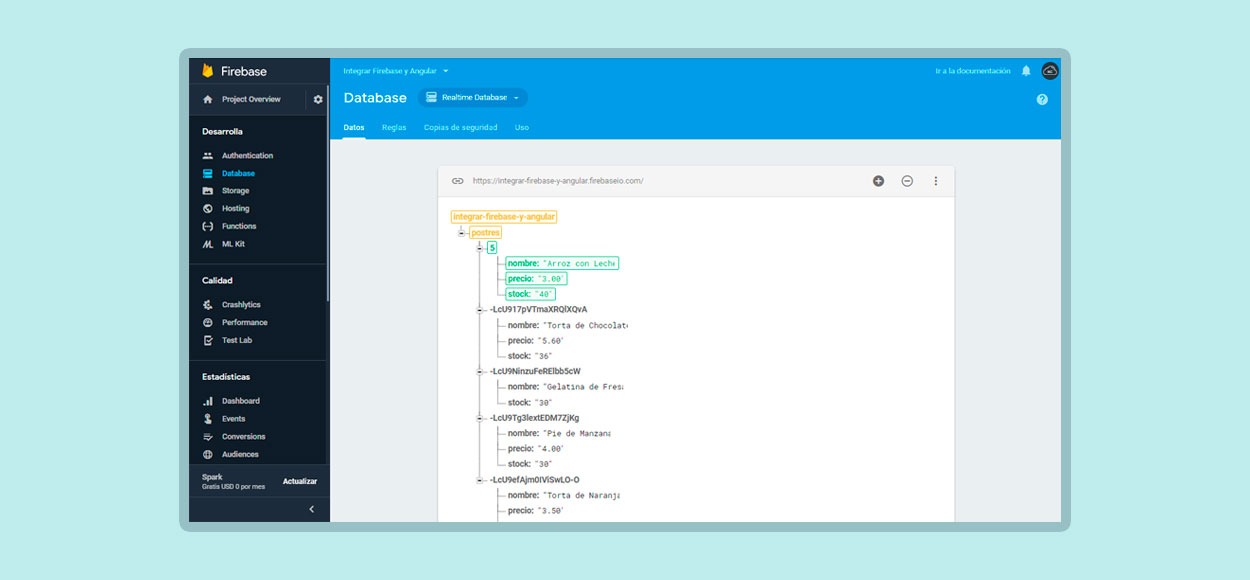Switch to Copias de seguridad tab
Image resolution: width=1250 pixels, height=580 pixels.
pyautogui.click(x=460, y=128)
